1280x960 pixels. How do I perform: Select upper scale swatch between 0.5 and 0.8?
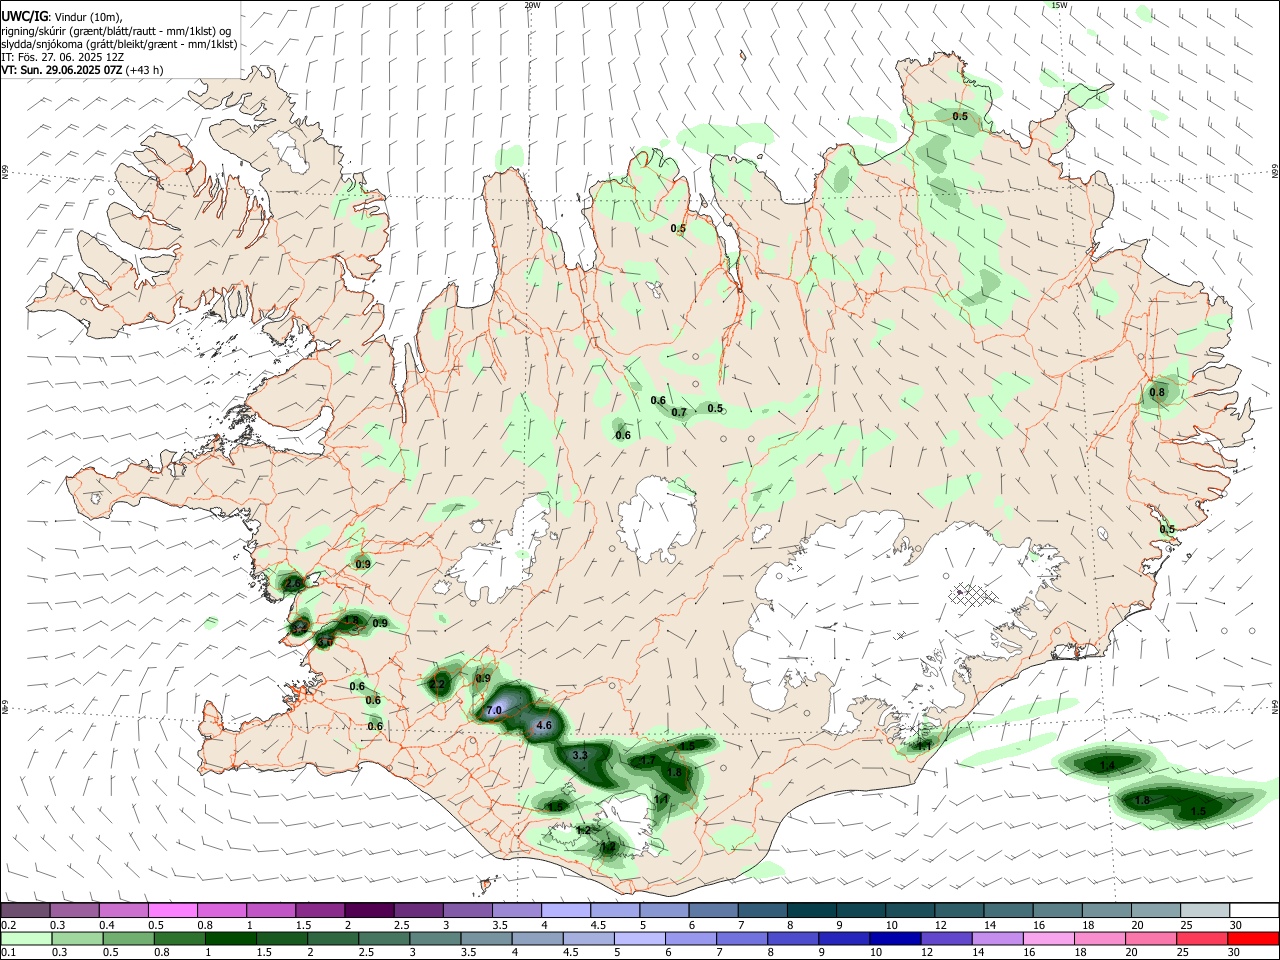point(172,911)
